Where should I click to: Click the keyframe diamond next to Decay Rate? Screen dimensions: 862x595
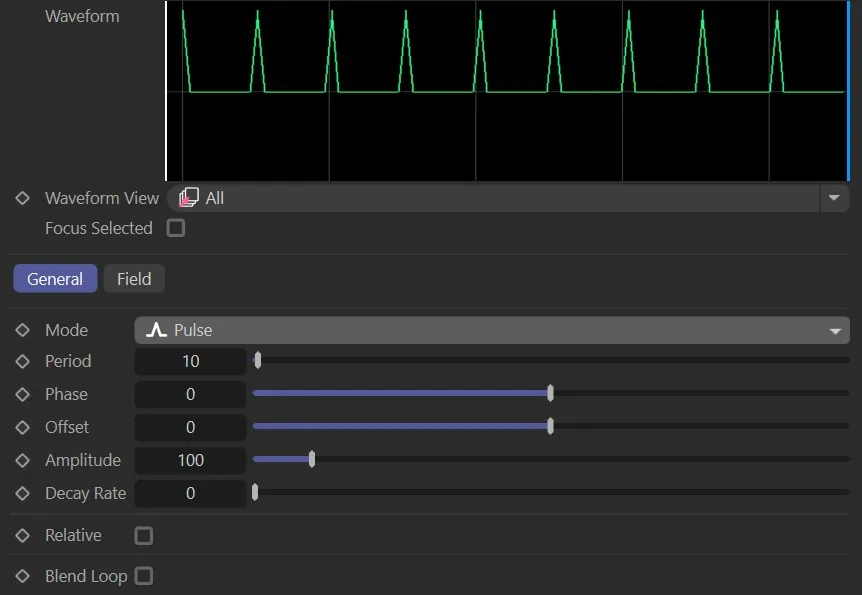[21, 493]
